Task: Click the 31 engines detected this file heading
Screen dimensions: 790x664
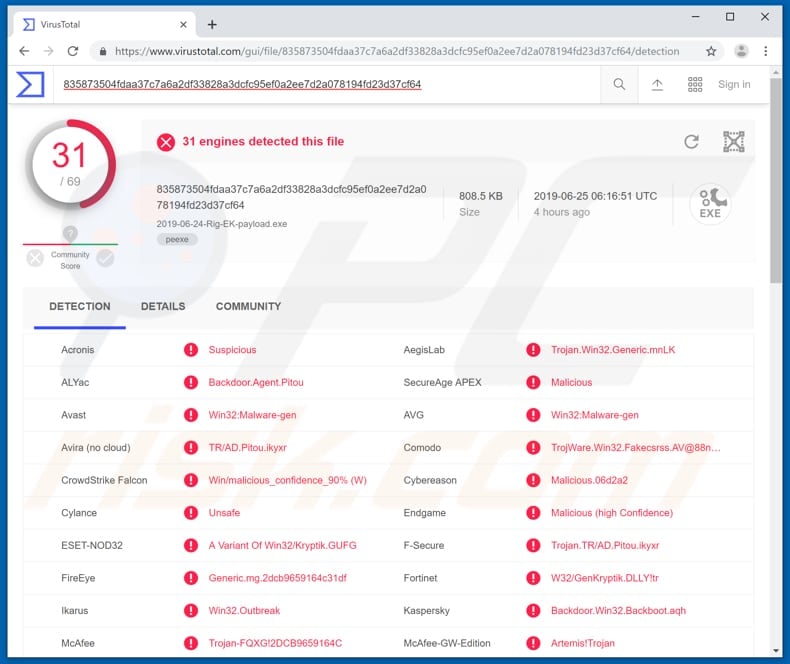Action: pyautogui.click(x=263, y=142)
